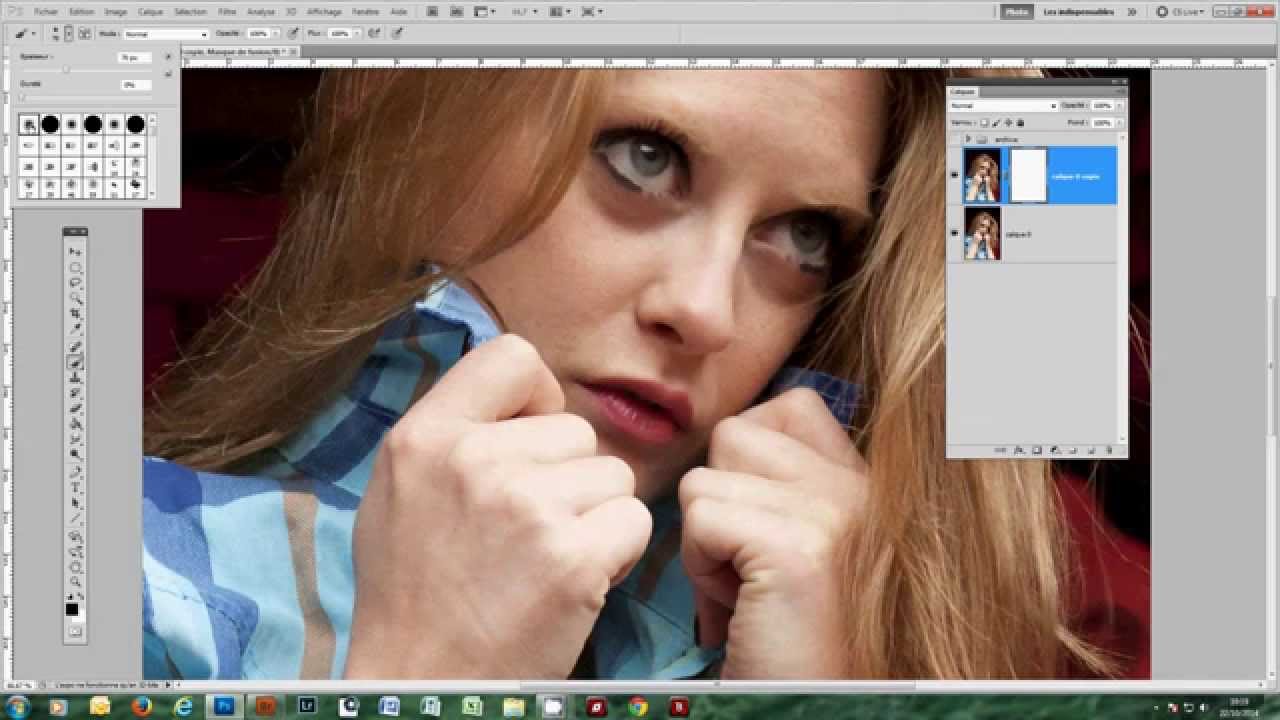
Task: Open the Fichier menu
Action: [46, 12]
